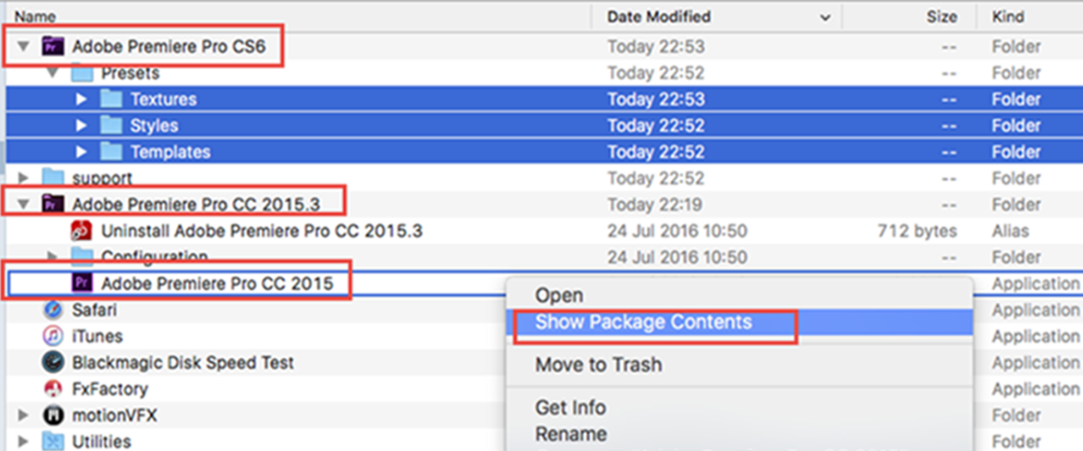Collapse the Presets folder triangle
The width and height of the screenshot is (1083, 451).
click(x=54, y=73)
